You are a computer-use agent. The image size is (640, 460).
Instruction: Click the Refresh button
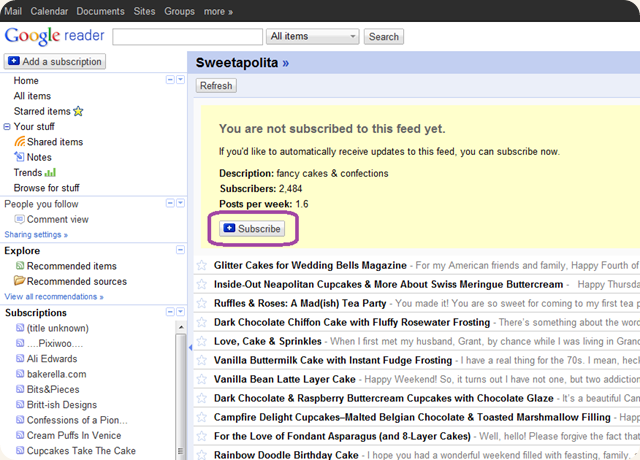coord(216,86)
